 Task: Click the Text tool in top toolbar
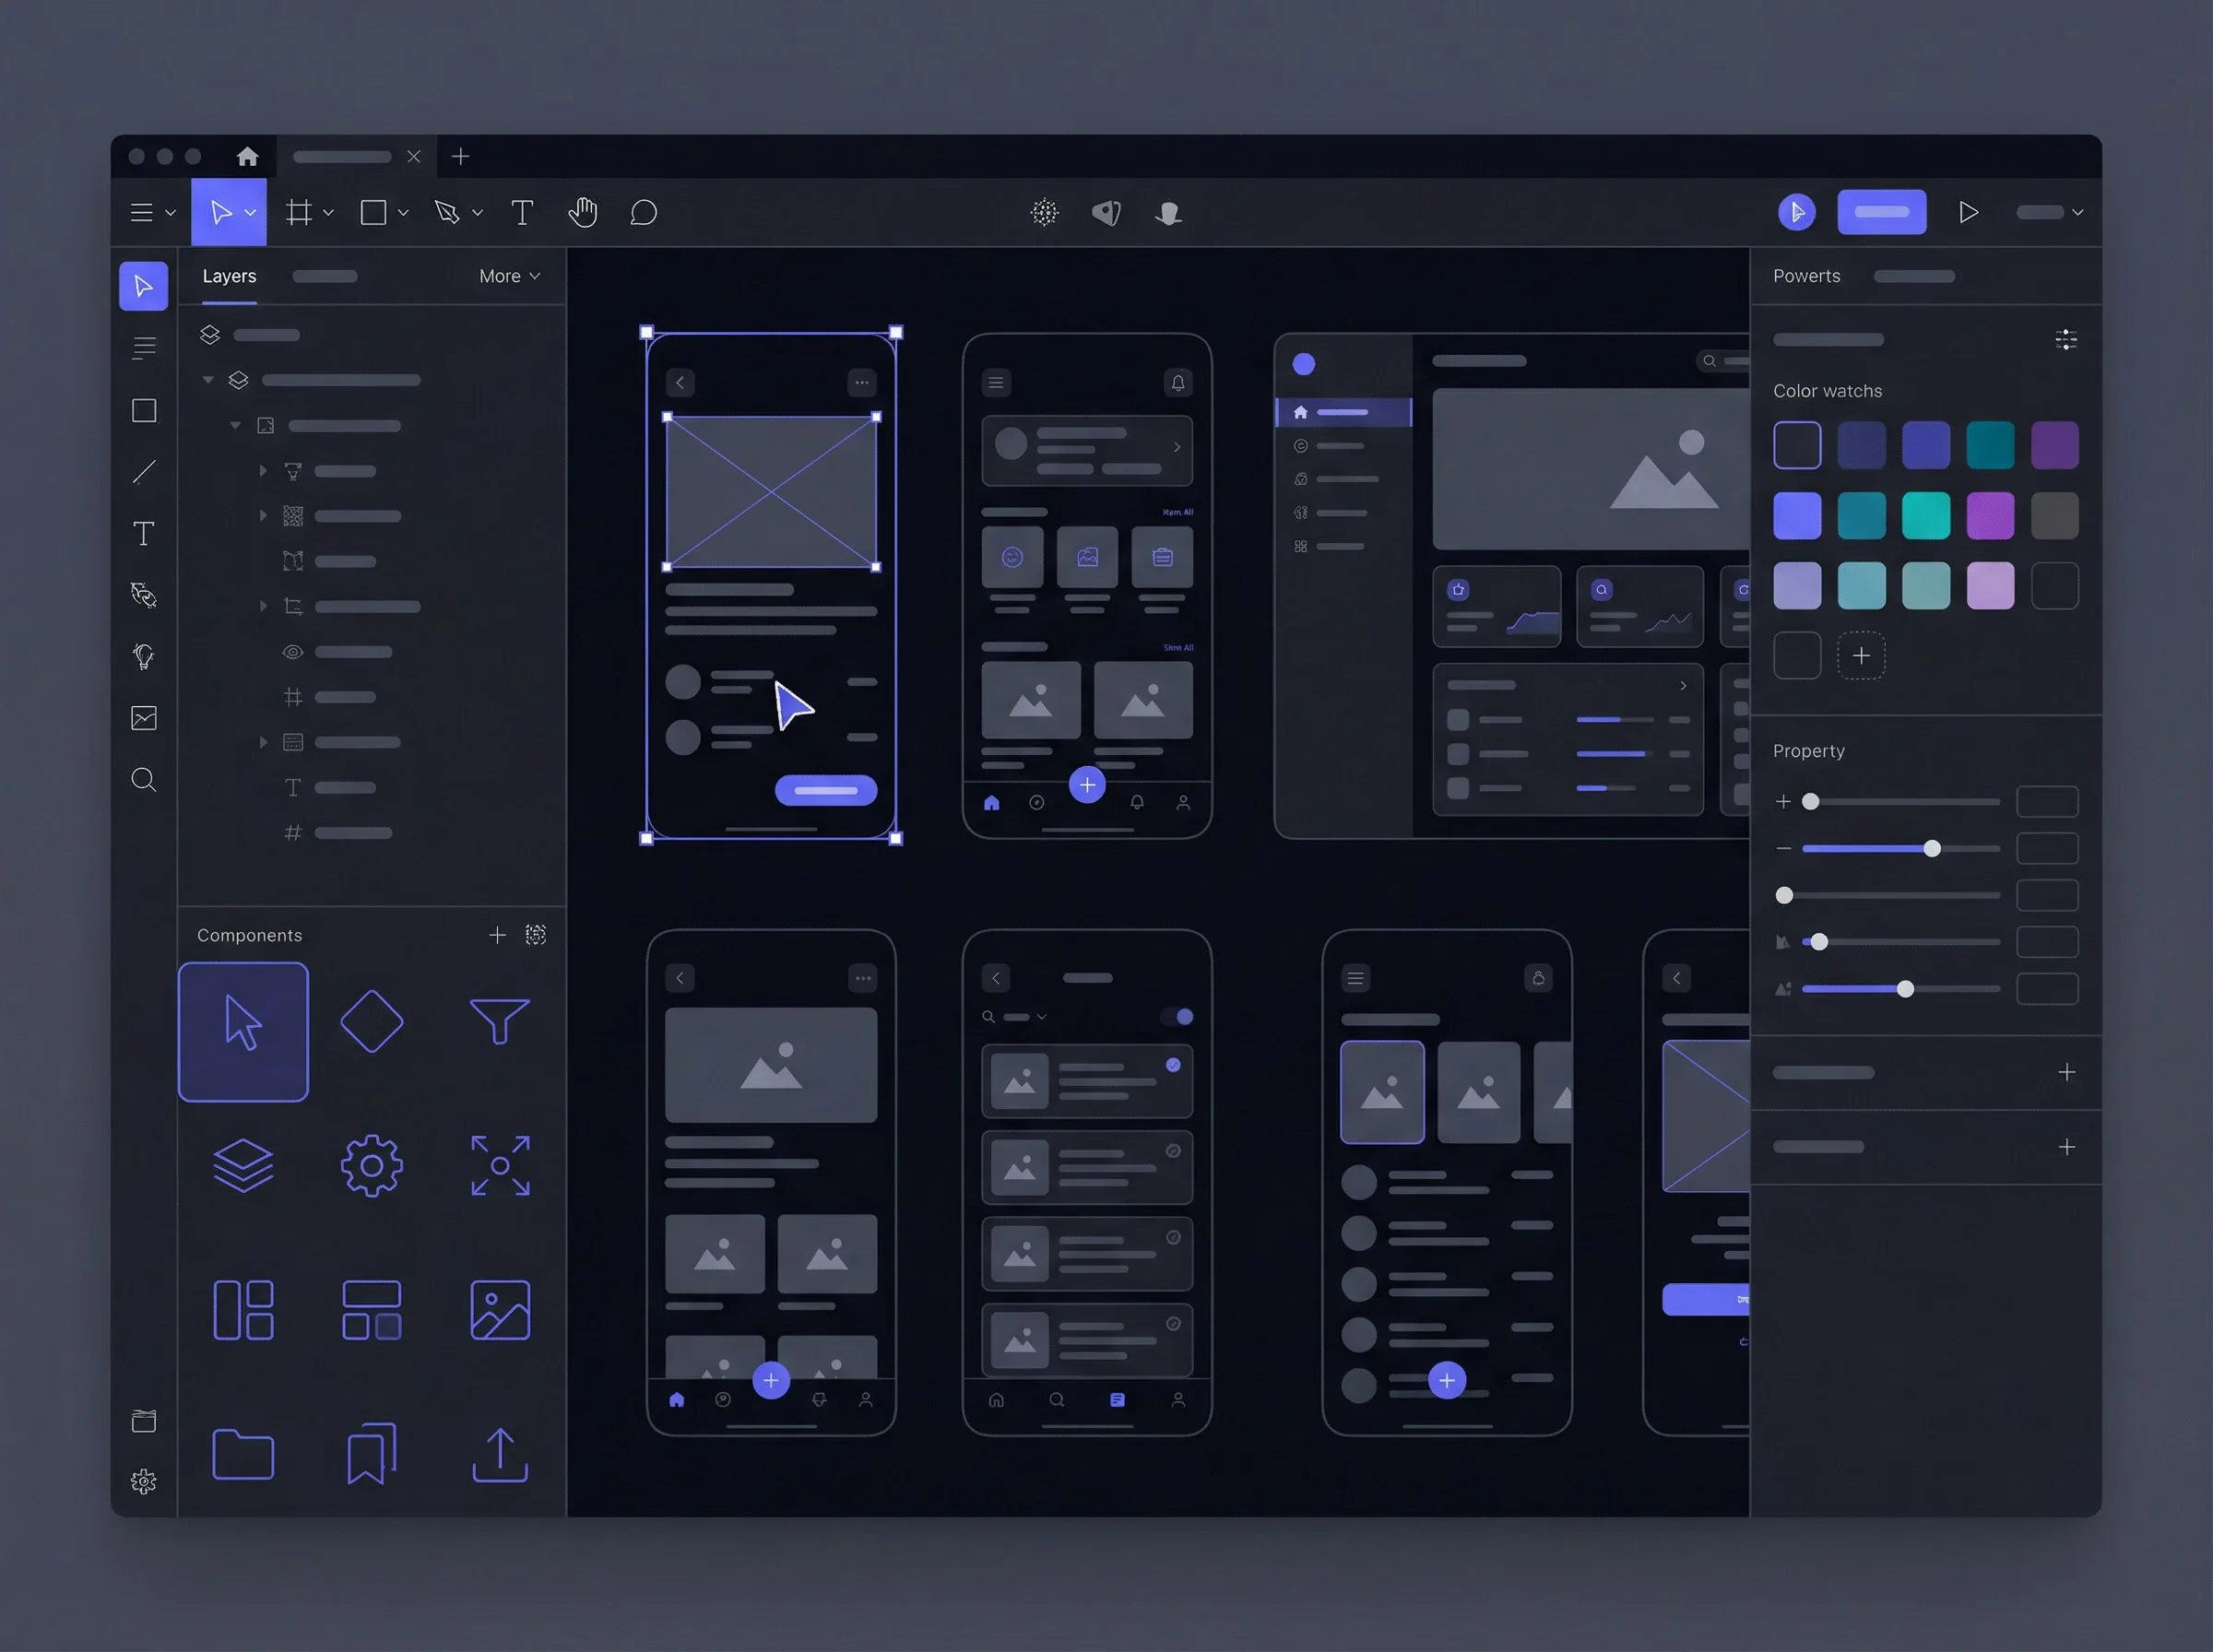[521, 213]
